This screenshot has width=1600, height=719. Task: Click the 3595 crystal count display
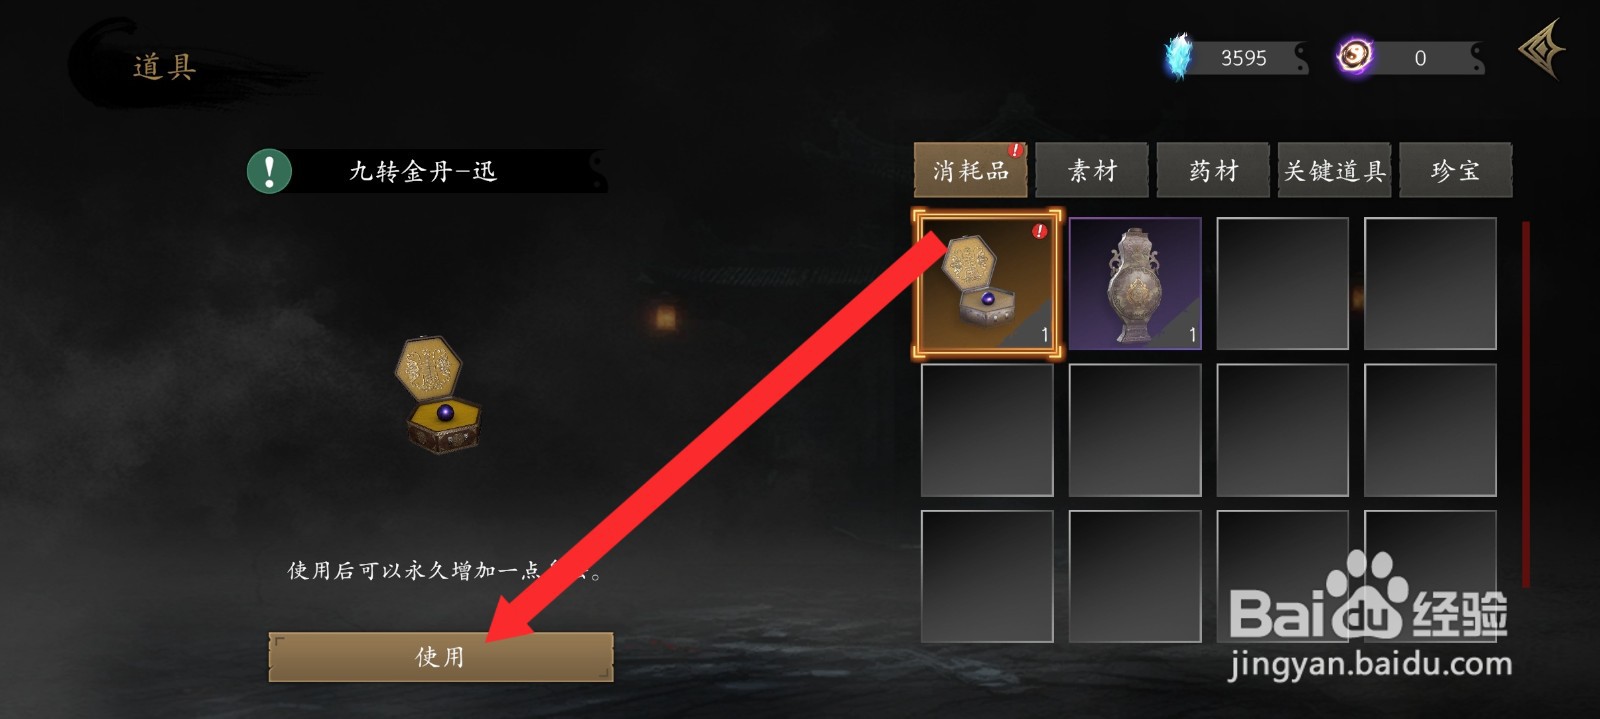pos(1243,58)
